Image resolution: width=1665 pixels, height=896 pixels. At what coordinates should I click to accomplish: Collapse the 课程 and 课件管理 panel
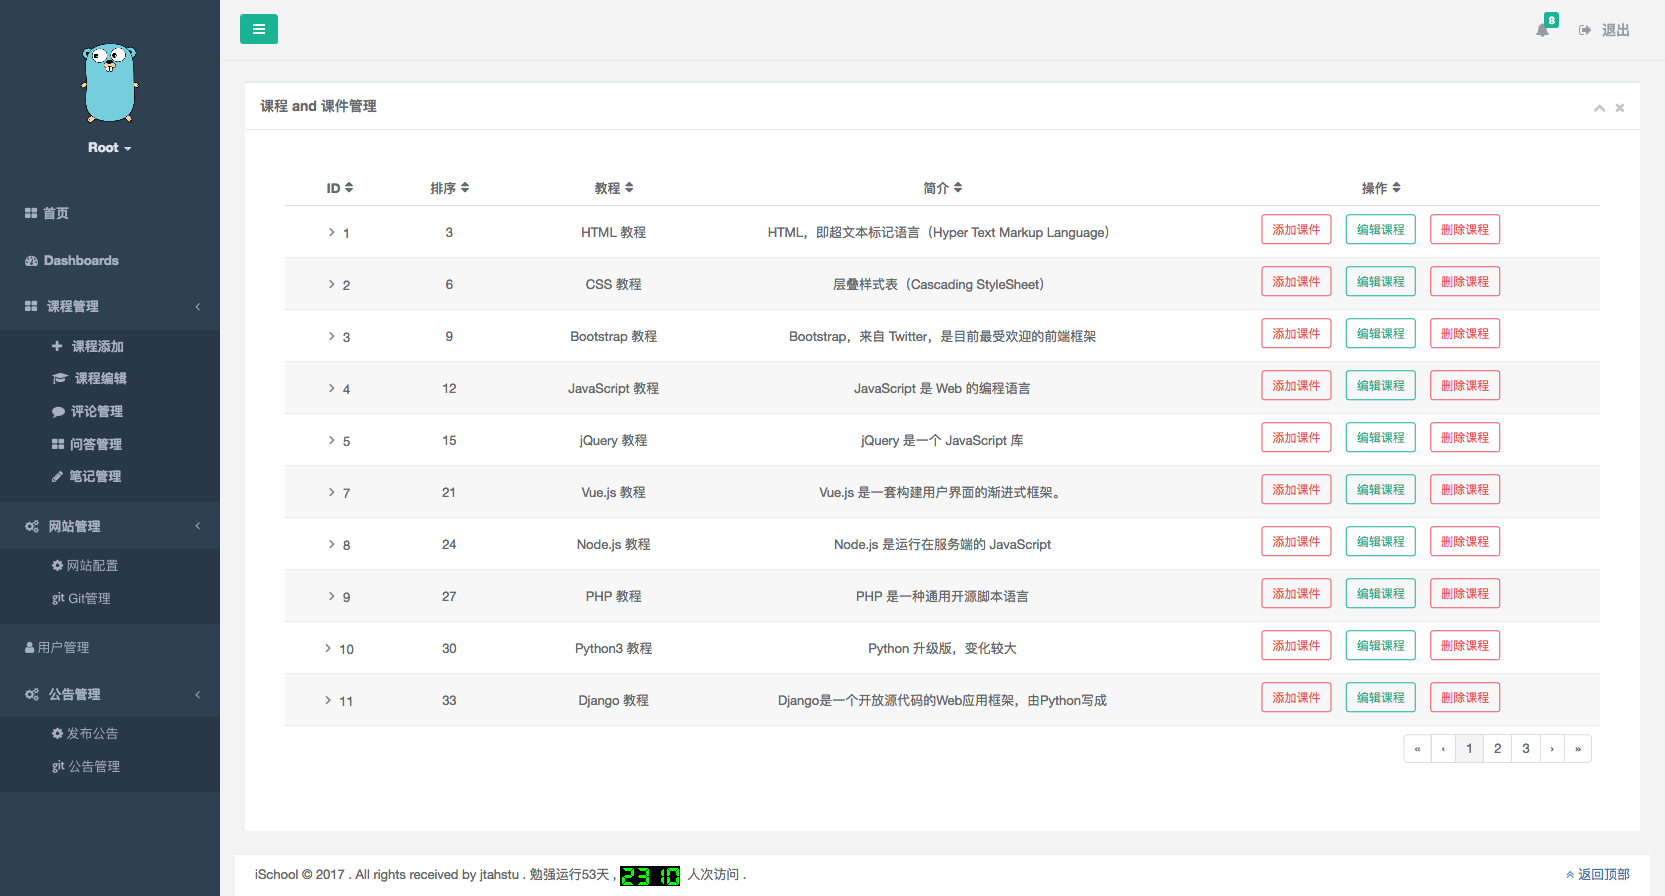point(1599,108)
